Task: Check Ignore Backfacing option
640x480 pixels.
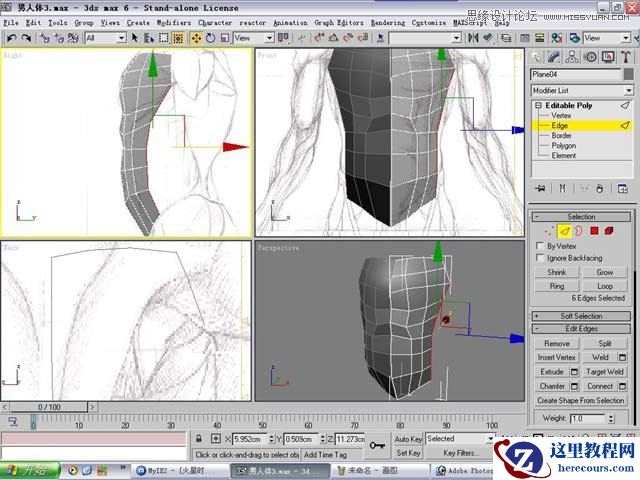Action: pyautogui.click(x=540, y=258)
